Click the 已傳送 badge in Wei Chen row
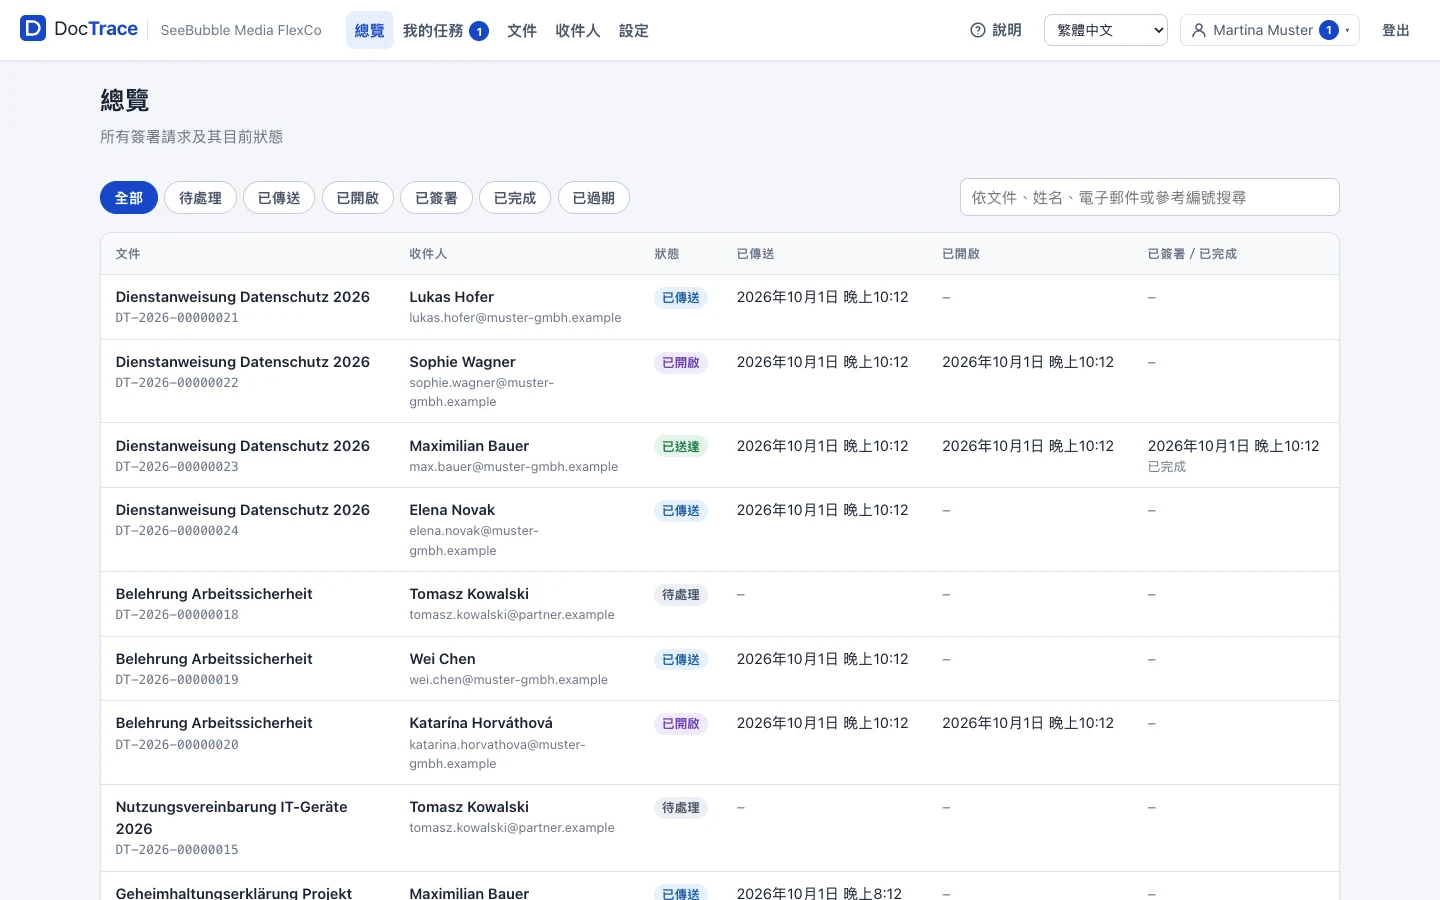This screenshot has width=1440, height=900. click(x=681, y=659)
